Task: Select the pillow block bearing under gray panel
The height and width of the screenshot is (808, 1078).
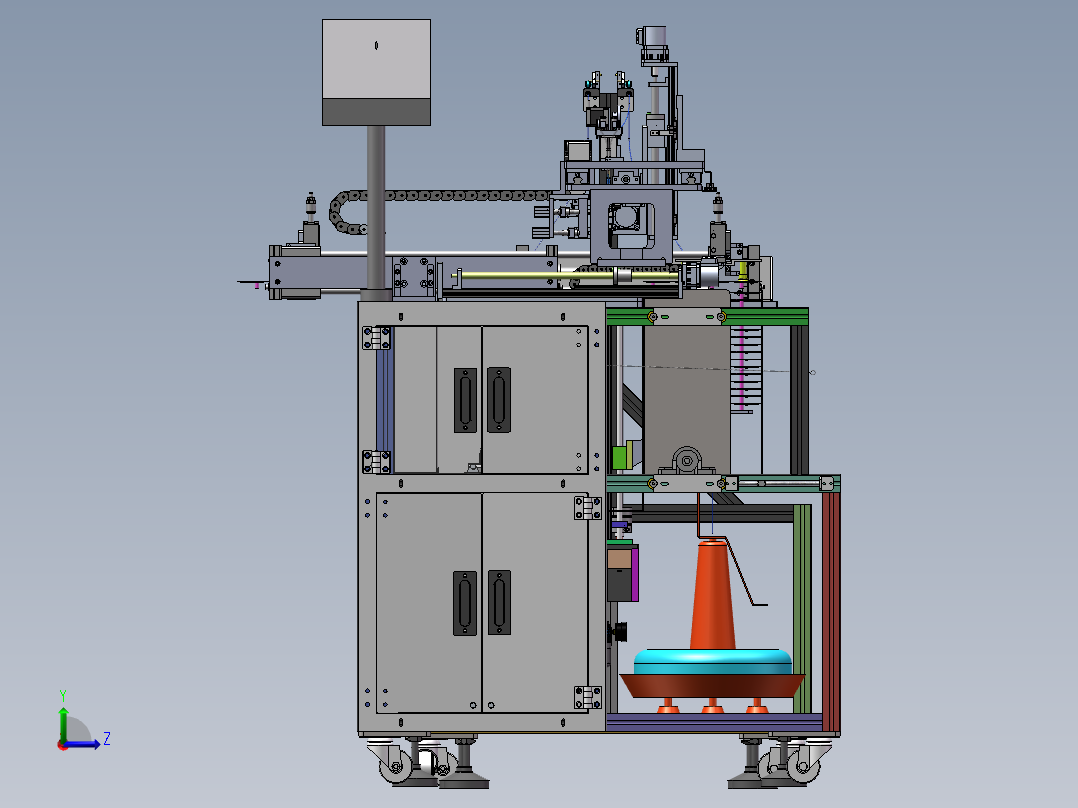Action: click(688, 459)
